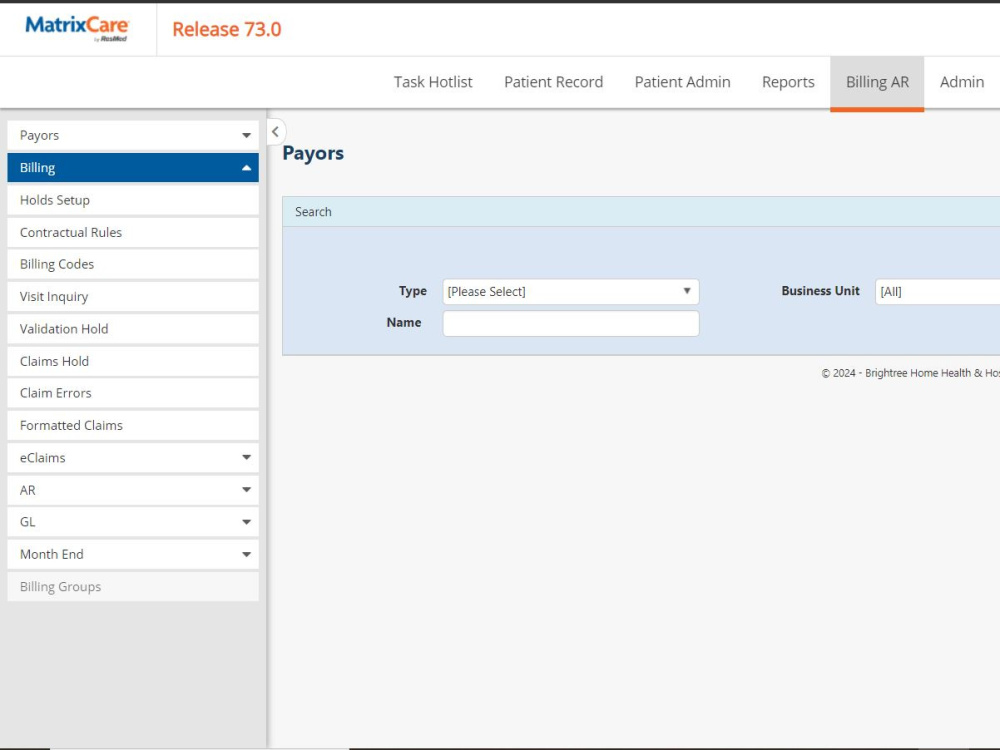Open Validation Hold
Viewport: 1000px width, 750px height.
pyautogui.click(x=133, y=328)
